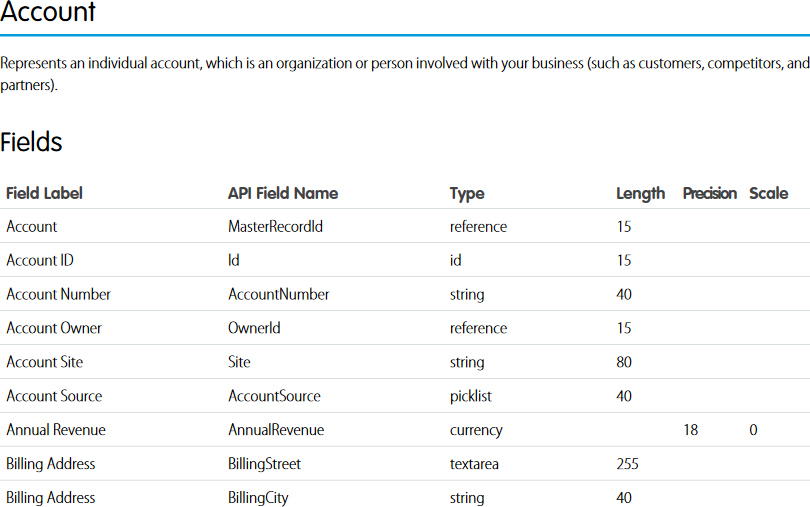Select the BillingCity API field name
810x507 pixels.
tap(258, 498)
